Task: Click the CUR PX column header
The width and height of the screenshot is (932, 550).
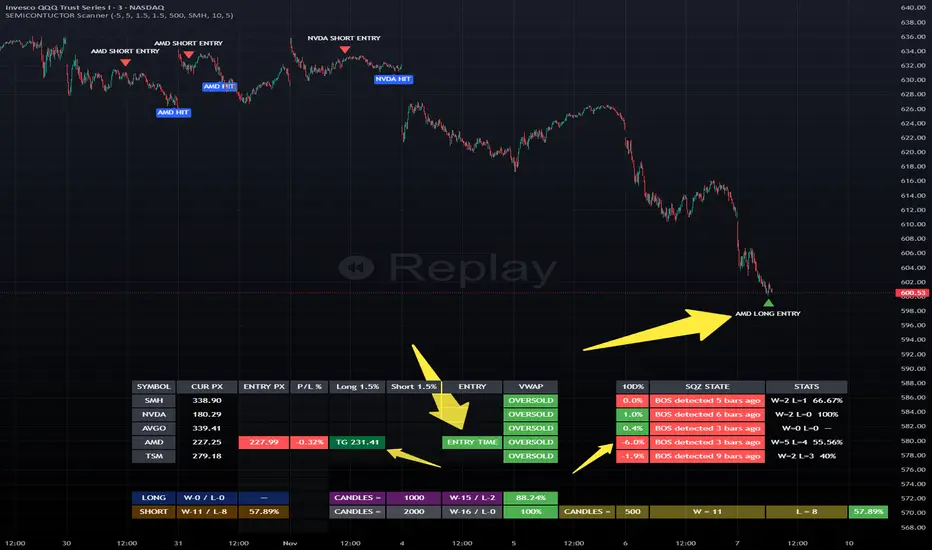Action: tap(207, 386)
